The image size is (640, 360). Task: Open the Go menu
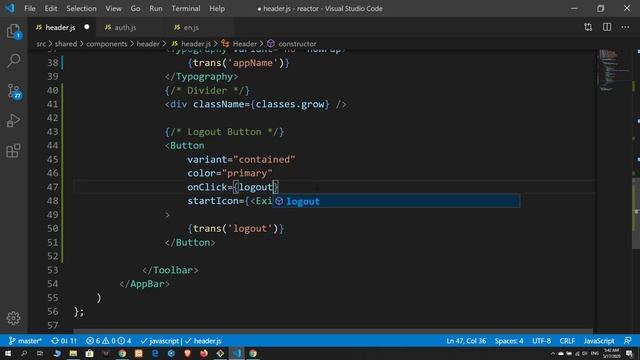click(x=135, y=8)
